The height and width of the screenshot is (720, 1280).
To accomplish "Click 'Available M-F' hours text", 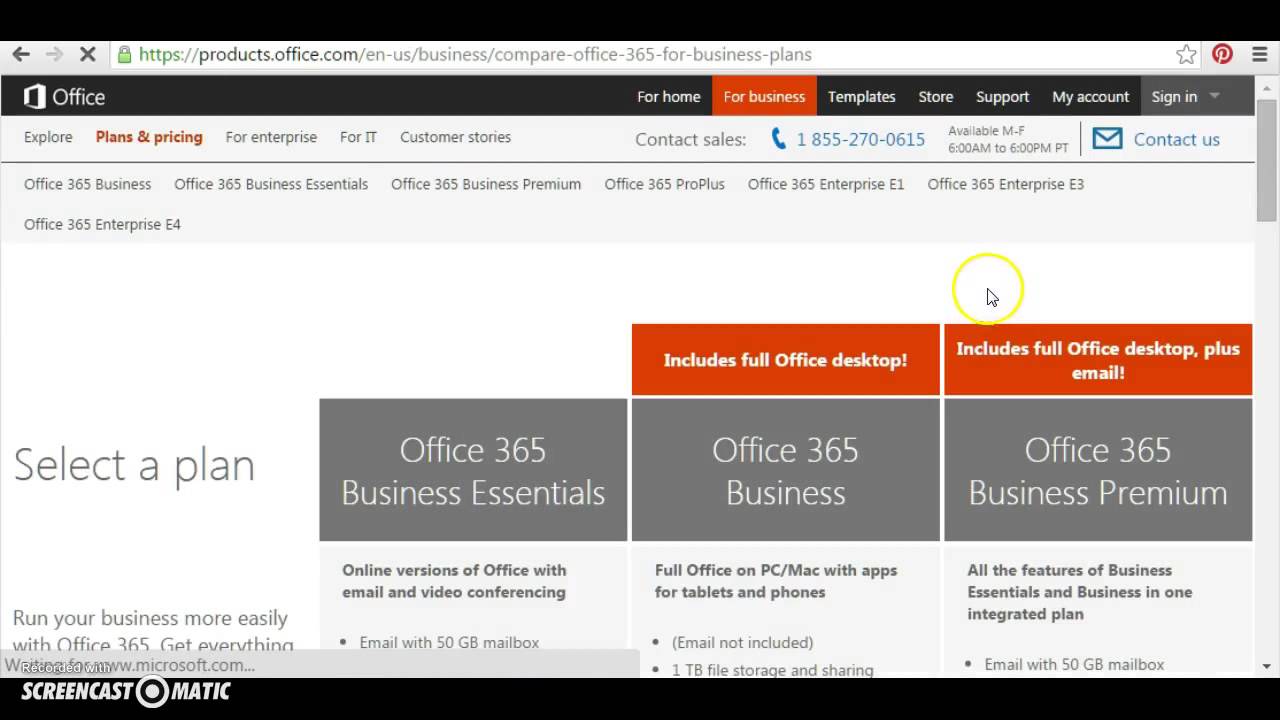I will (987, 131).
